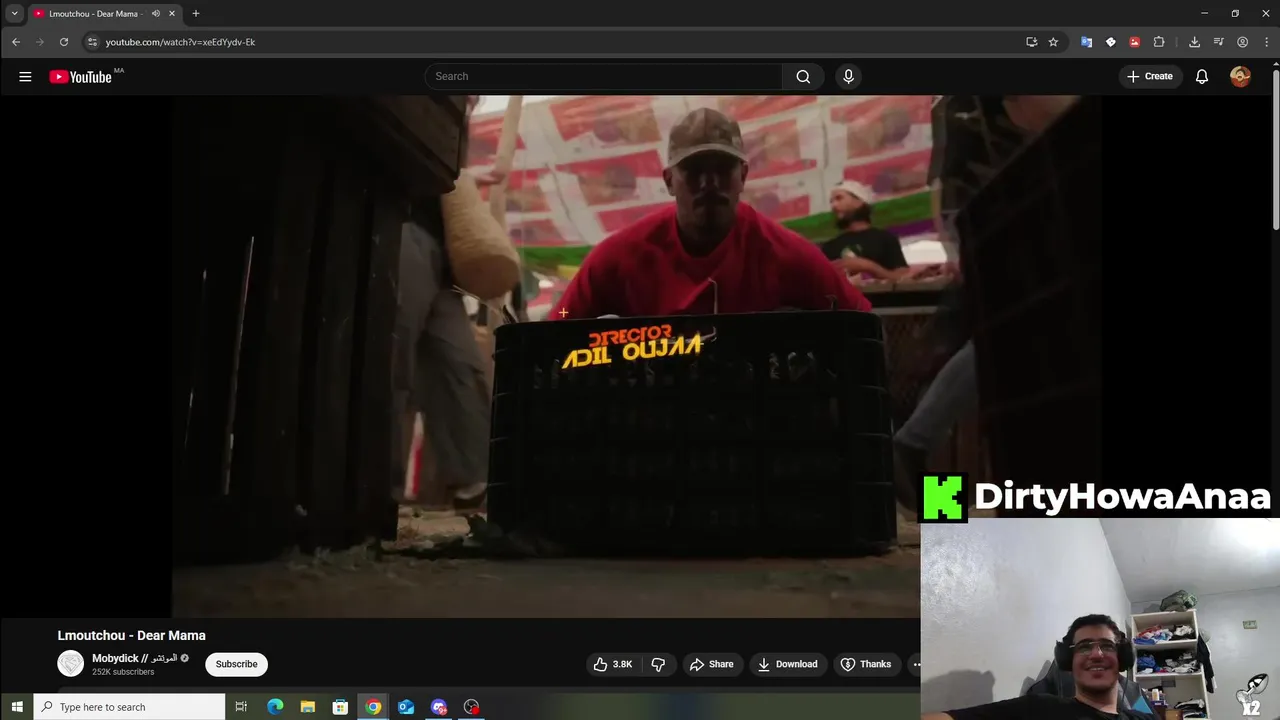The width and height of the screenshot is (1280, 720).
Task: Open File Explorer from the taskbar
Action: (308, 707)
